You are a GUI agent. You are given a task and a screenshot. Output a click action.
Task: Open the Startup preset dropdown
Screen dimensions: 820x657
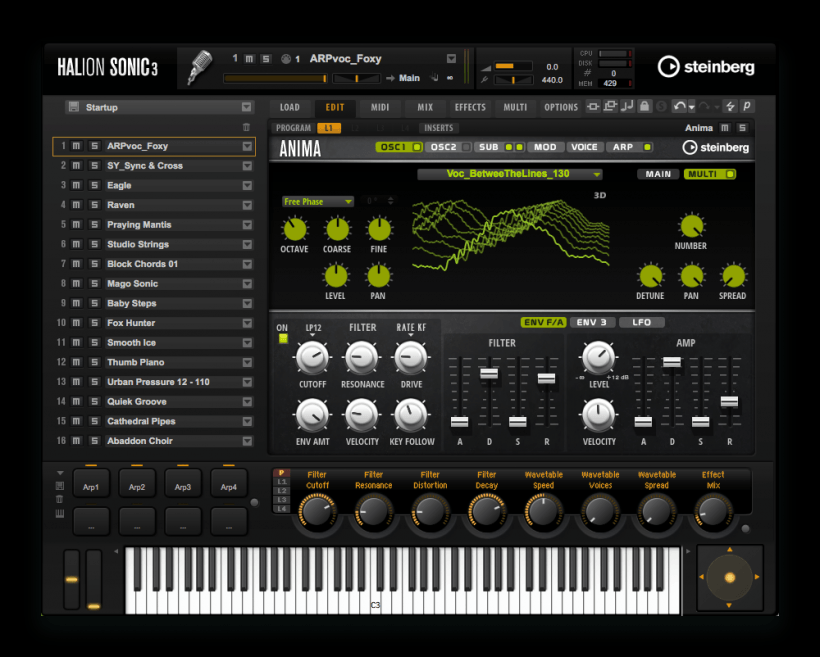pyautogui.click(x=246, y=107)
